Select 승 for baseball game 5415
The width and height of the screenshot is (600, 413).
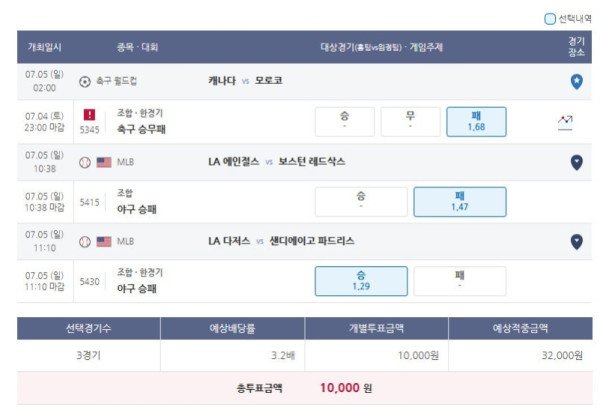coord(361,202)
